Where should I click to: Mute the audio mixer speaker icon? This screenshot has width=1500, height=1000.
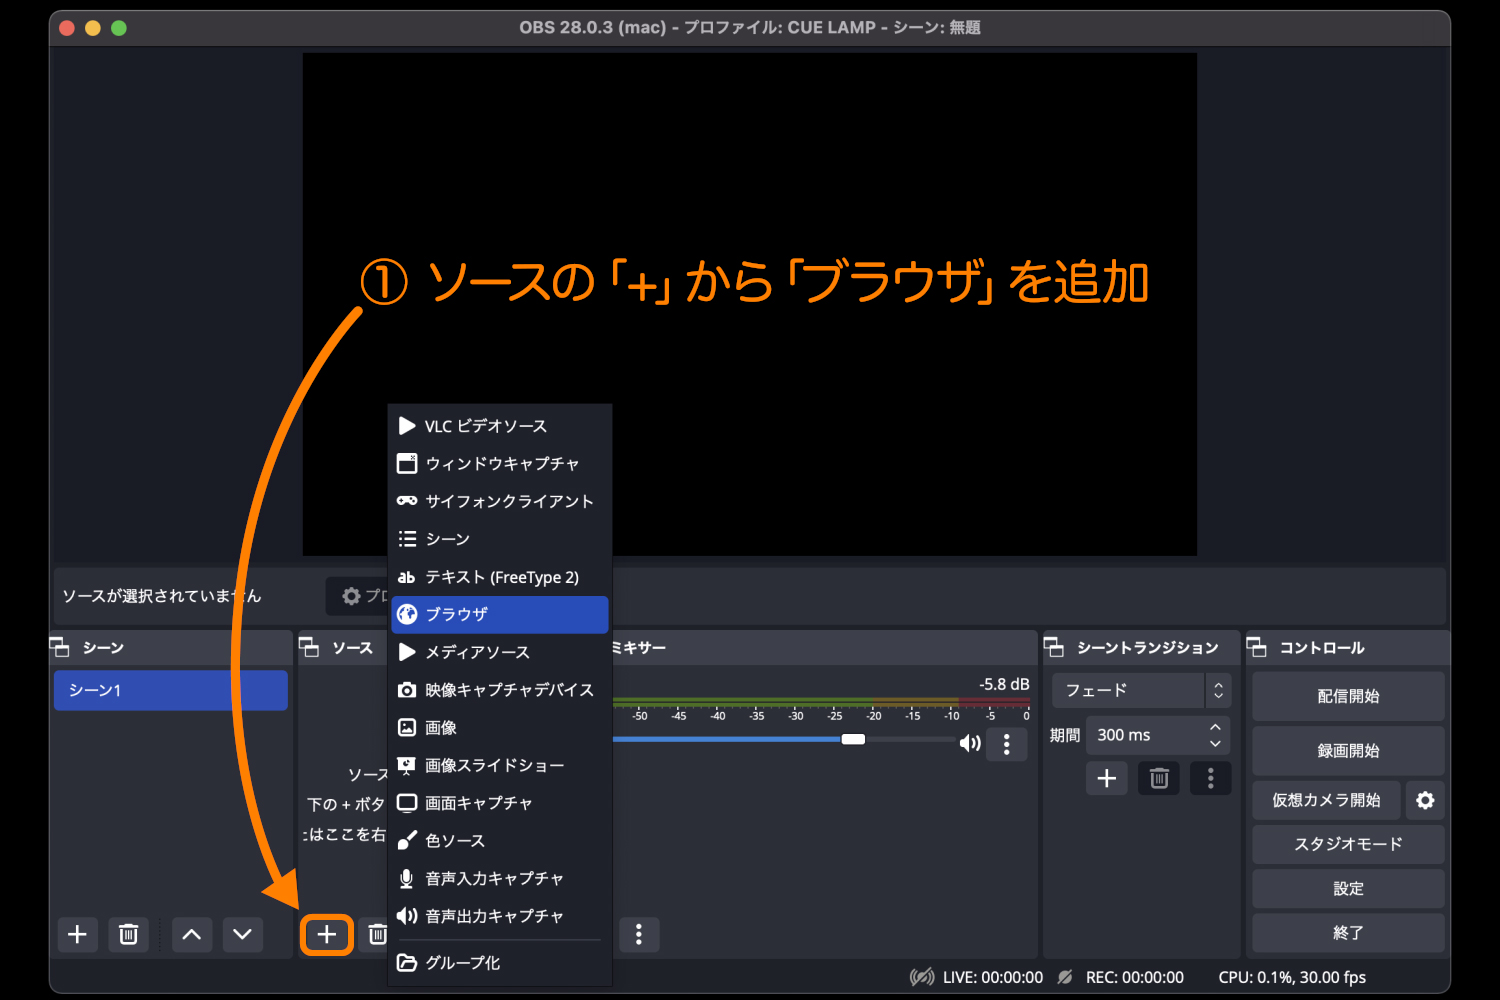969,743
